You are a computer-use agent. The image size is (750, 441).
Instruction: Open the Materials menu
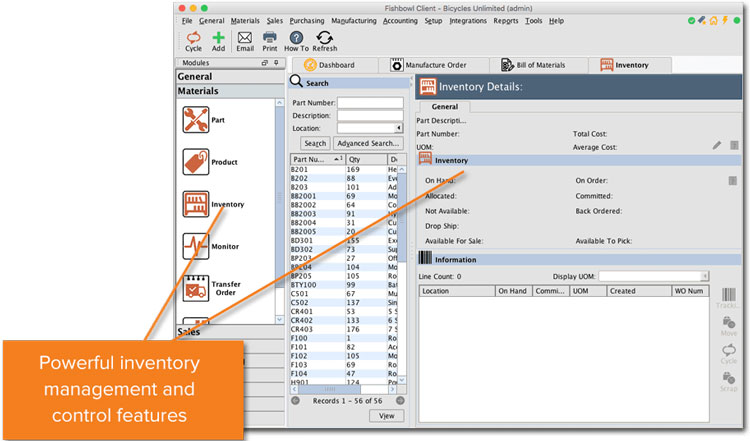(245, 21)
